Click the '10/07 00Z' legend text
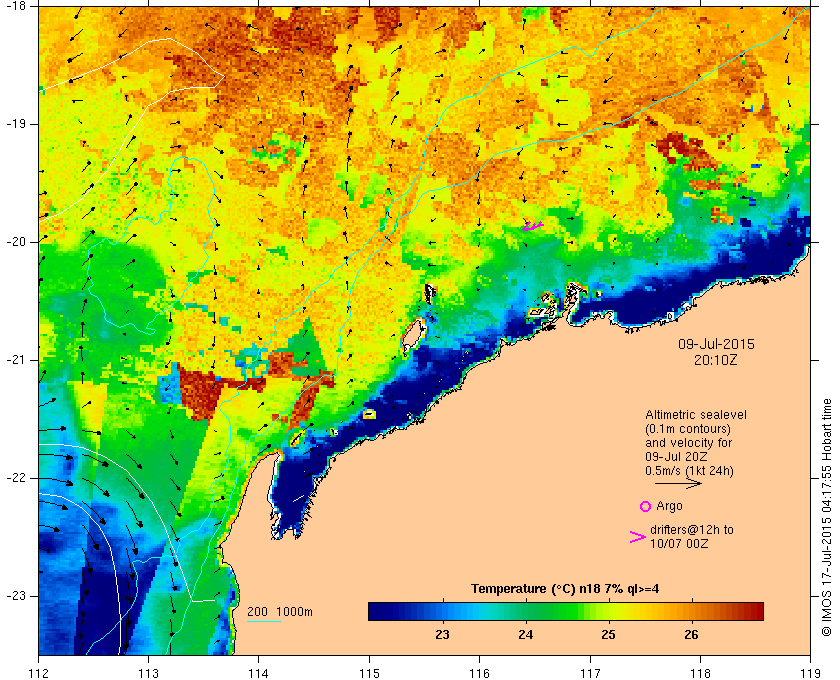This screenshot has height=680, width=840. pyautogui.click(x=679, y=544)
